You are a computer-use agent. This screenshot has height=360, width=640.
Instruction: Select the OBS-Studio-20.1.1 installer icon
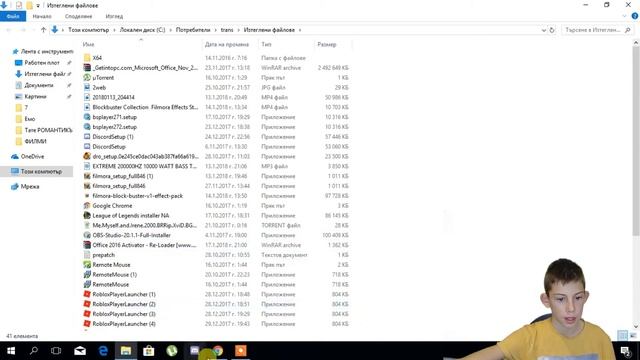87,235
